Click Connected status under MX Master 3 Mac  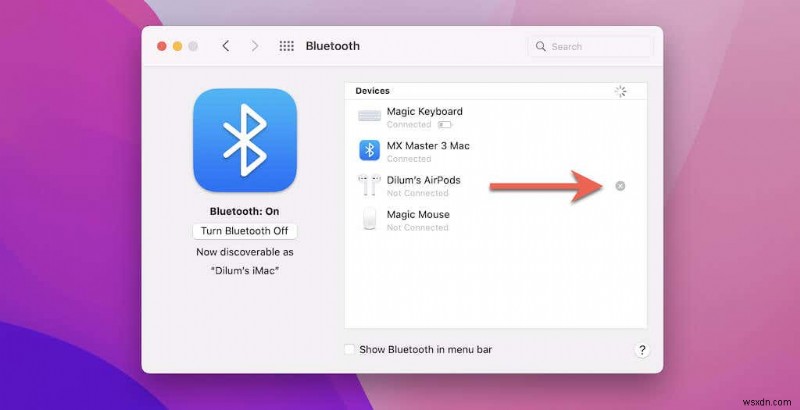tap(409, 159)
